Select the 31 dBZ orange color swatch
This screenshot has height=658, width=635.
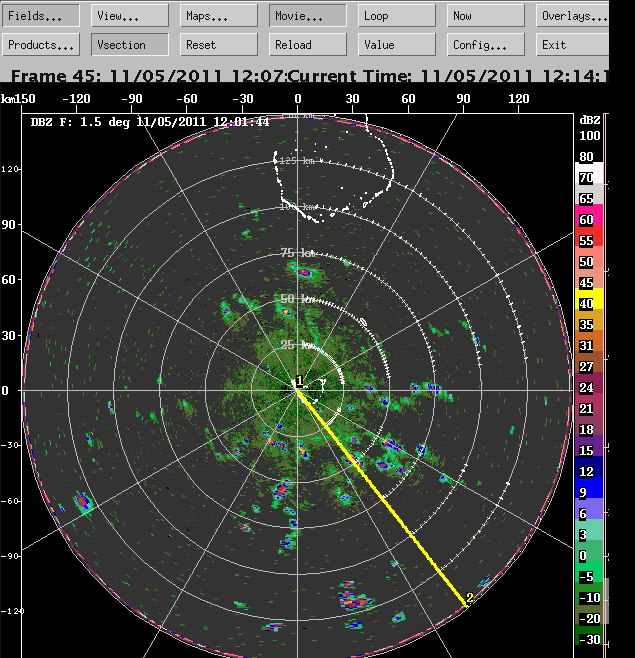coord(589,341)
